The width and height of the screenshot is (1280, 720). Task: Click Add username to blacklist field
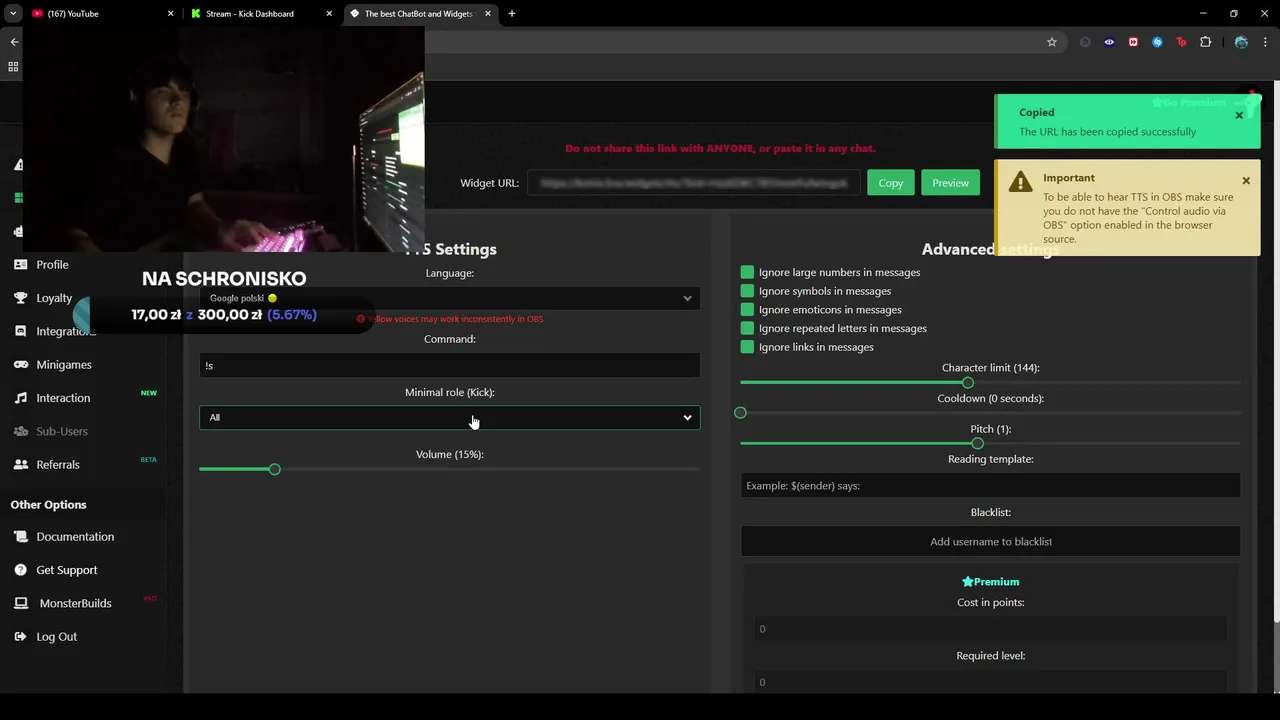coord(990,541)
